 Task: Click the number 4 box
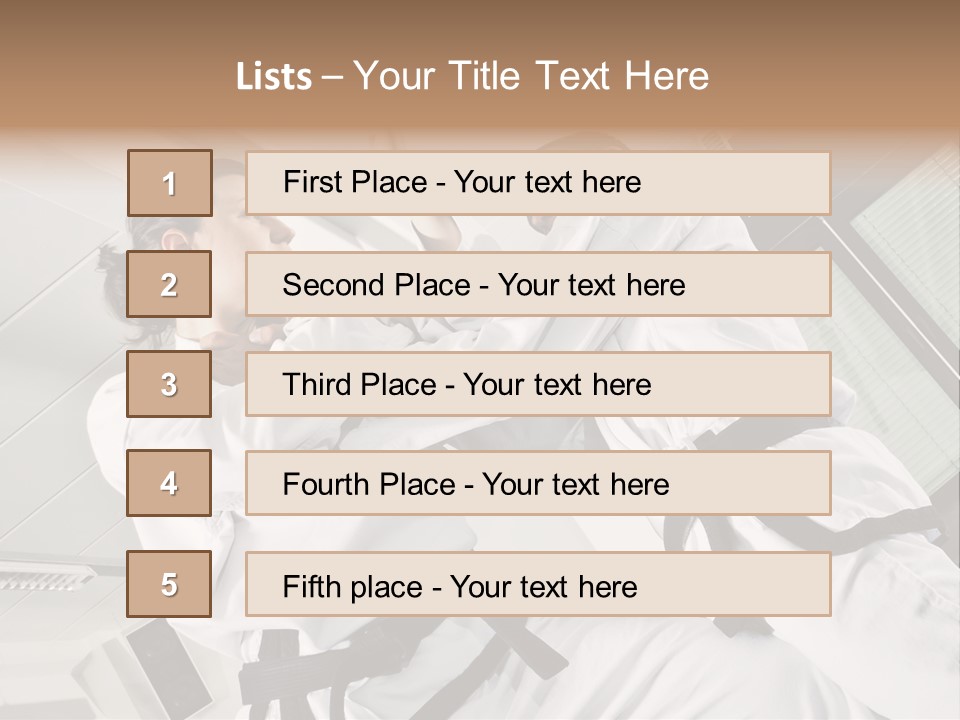point(169,483)
